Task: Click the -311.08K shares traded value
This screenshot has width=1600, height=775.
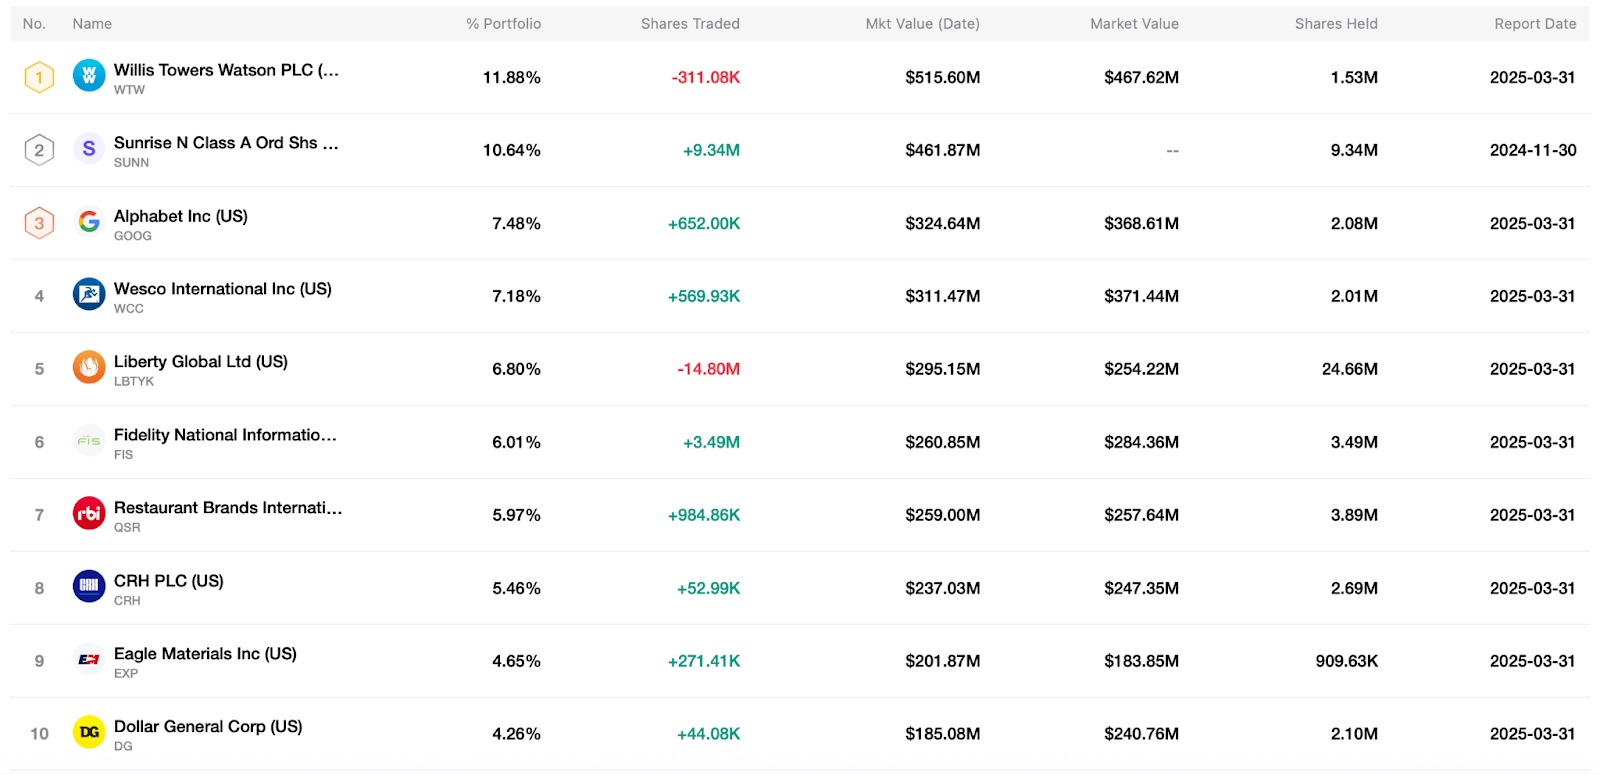Action: [x=706, y=78]
